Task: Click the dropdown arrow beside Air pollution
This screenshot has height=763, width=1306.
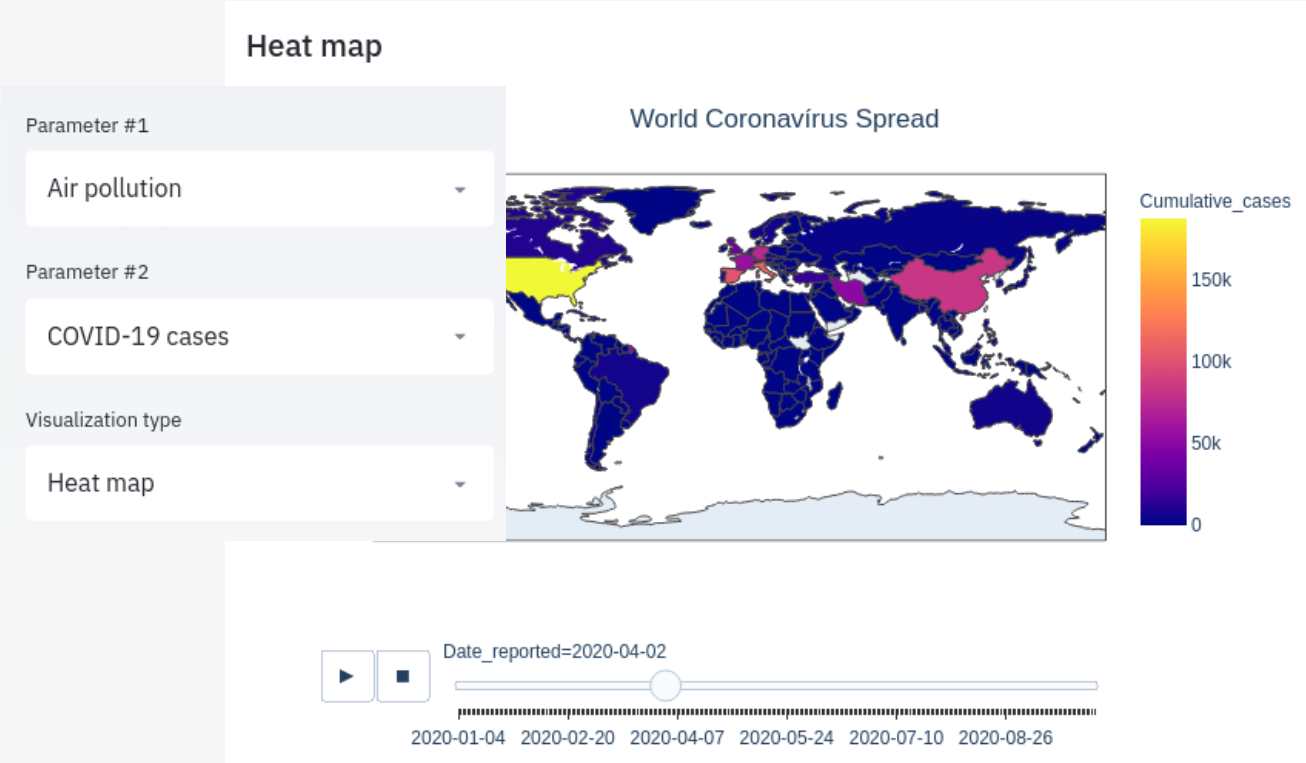Action: pos(460,189)
